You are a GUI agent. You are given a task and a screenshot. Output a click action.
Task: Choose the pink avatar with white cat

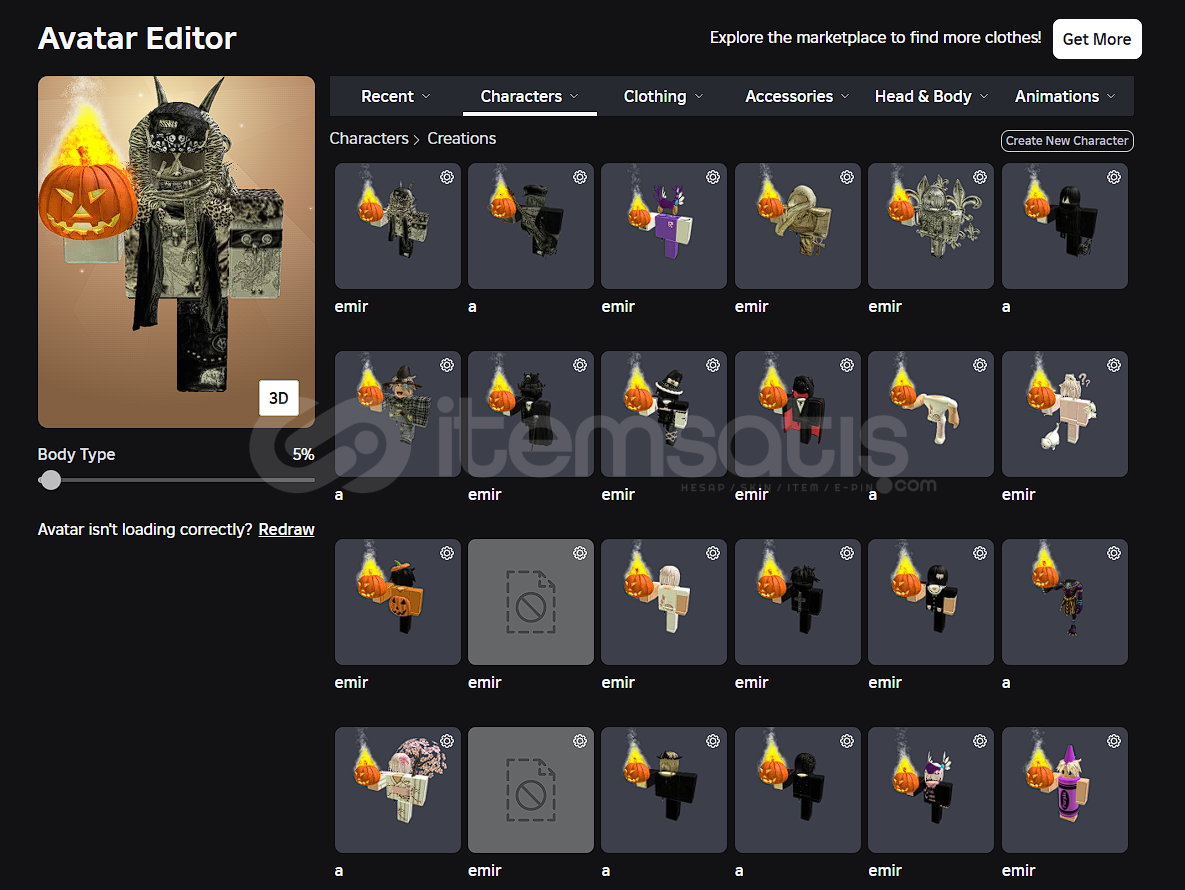[1064, 414]
